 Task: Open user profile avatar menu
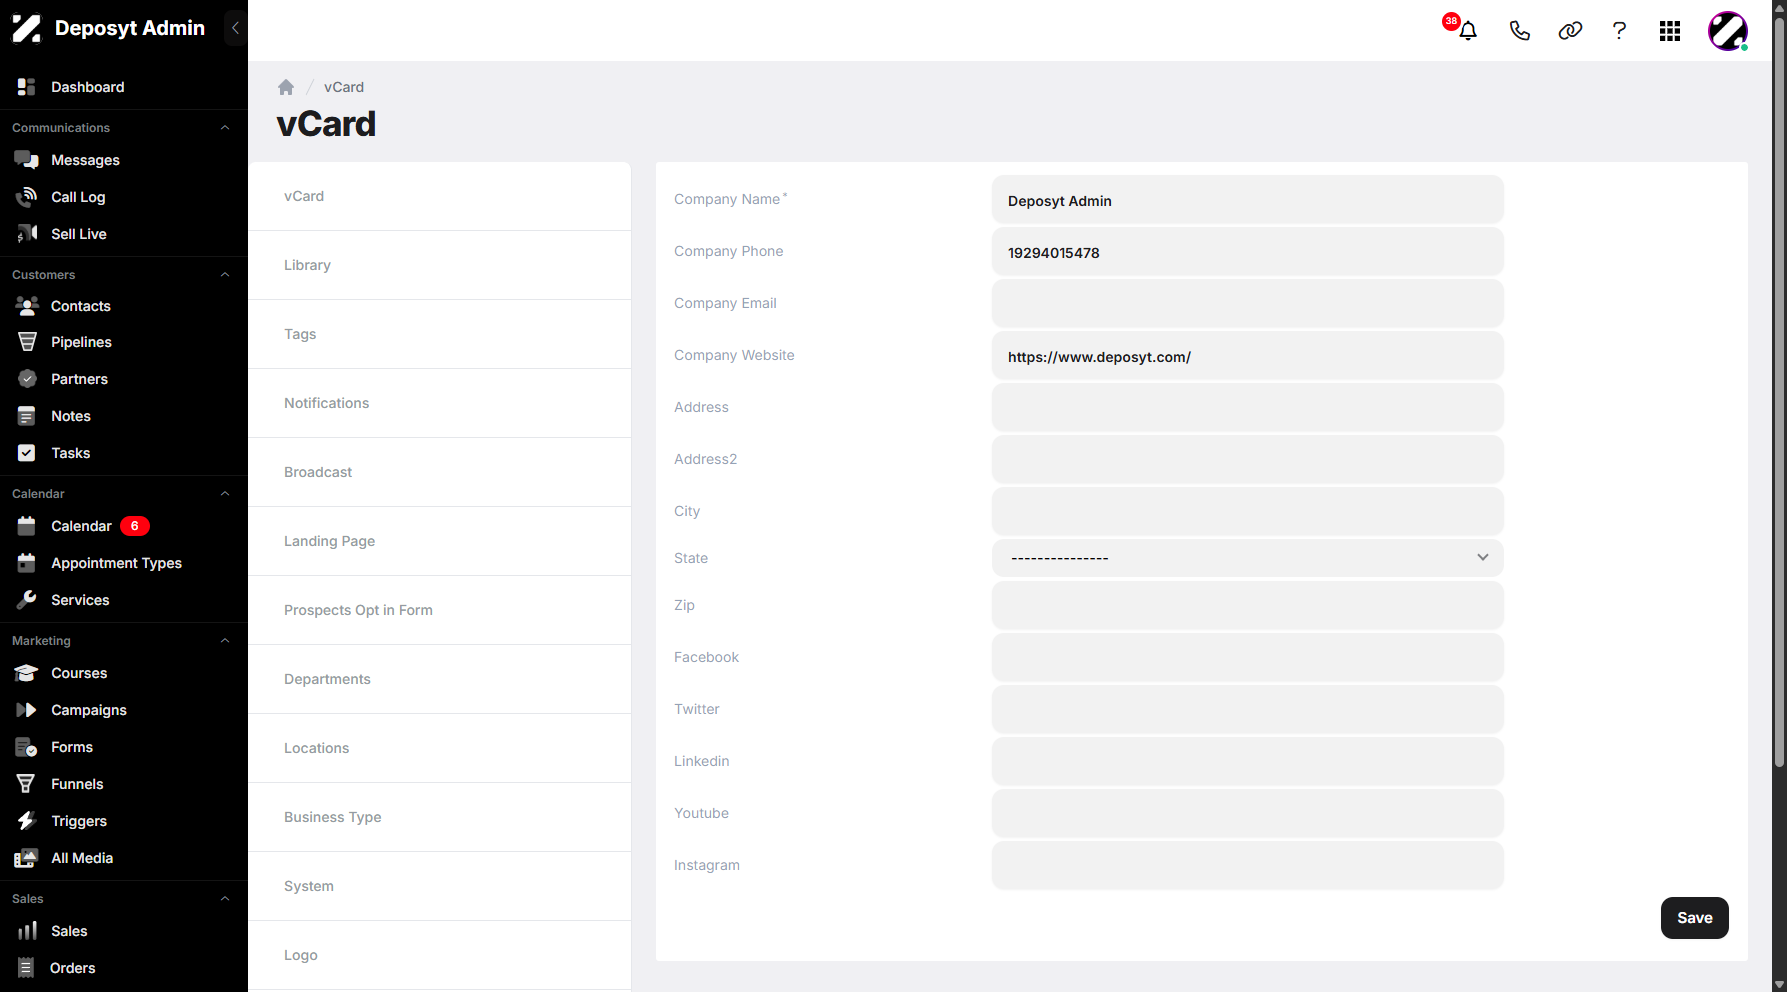(1728, 31)
